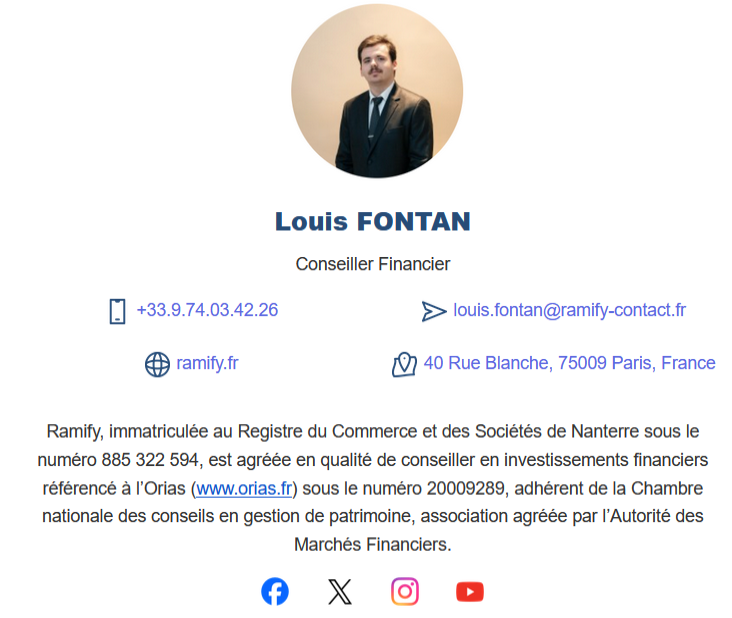
Task: Open the X (Twitter) social icon
Action: click(x=340, y=591)
